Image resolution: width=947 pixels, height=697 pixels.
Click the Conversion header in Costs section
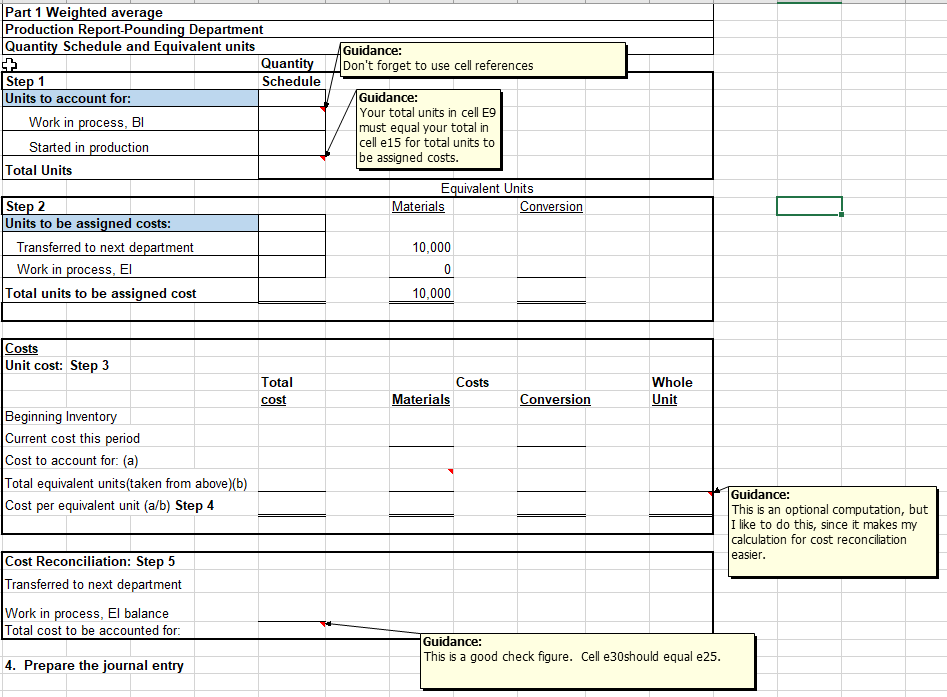tap(555, 399)
